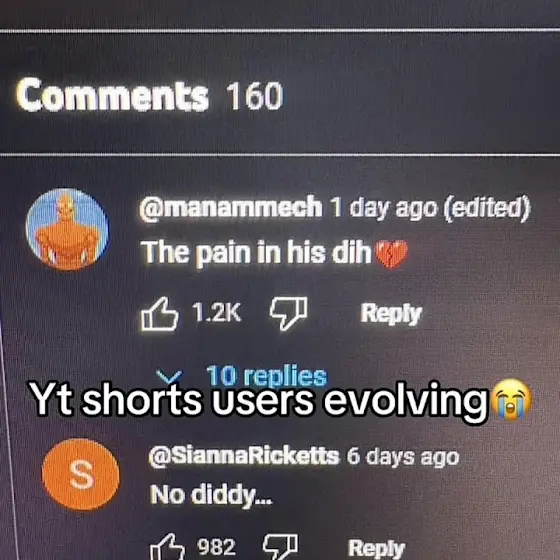Expand the 10 replies chevron arrow
This screenshot has height=560, width=560.
[x=169, y=376]
